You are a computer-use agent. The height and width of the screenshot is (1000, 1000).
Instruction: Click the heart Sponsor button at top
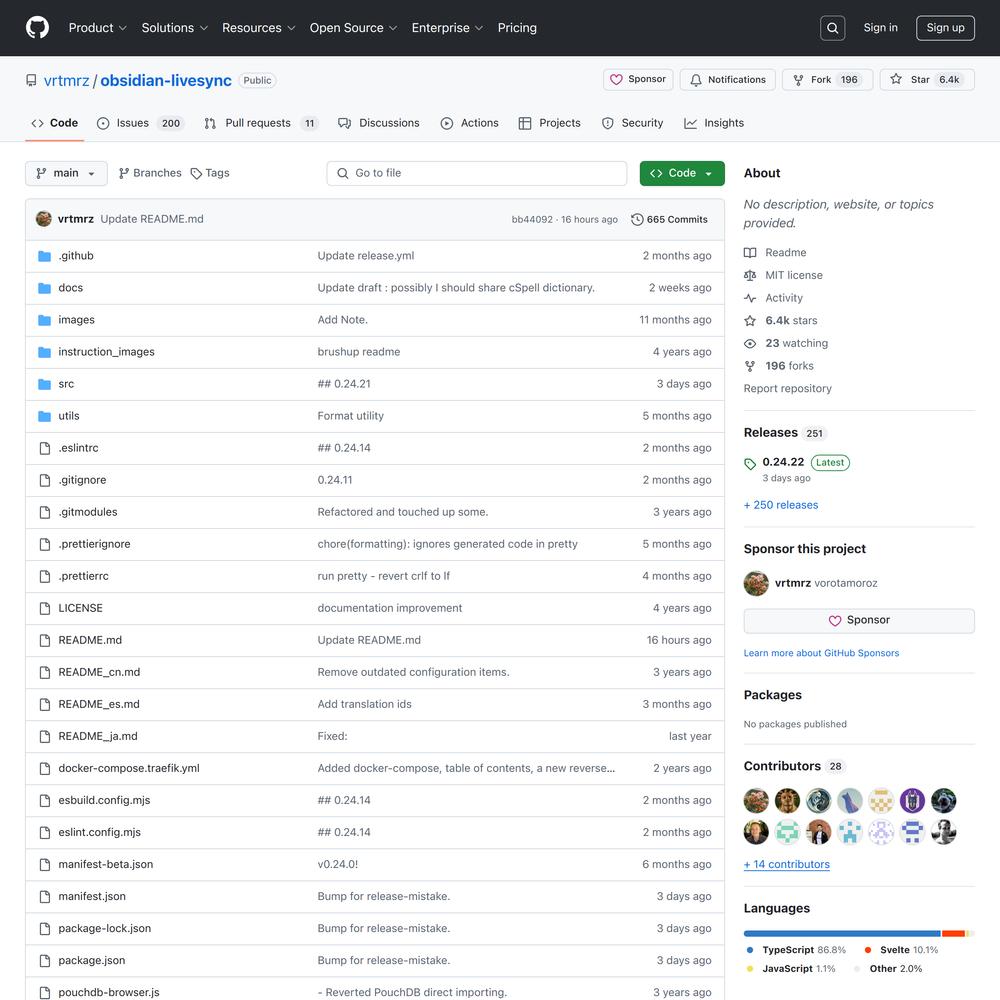pos(638,80)
